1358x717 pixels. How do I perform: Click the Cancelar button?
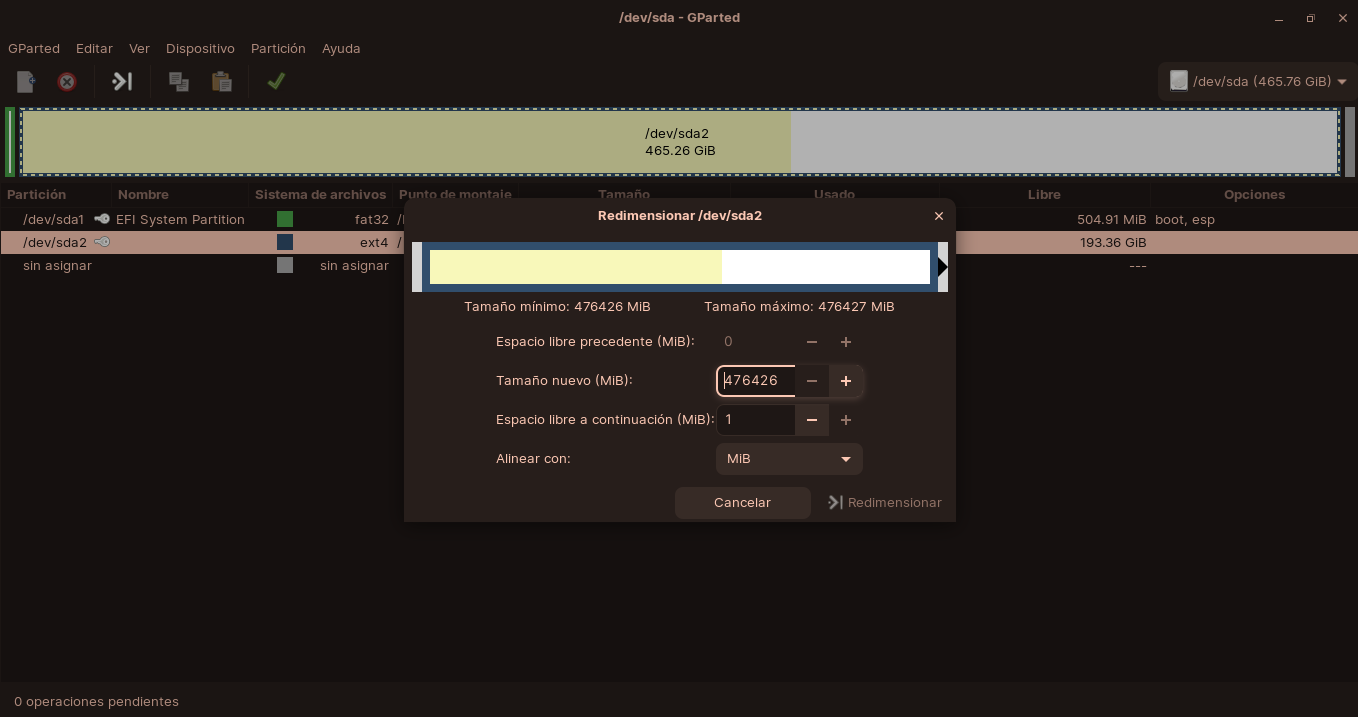click(742, 503)
